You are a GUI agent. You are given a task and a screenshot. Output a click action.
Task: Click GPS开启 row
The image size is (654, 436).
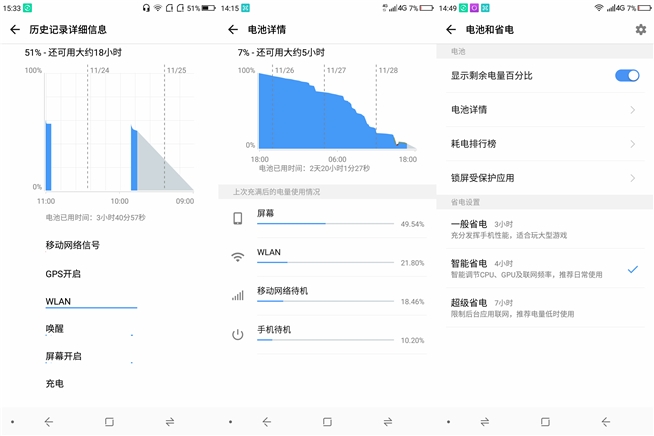[63, 274]
